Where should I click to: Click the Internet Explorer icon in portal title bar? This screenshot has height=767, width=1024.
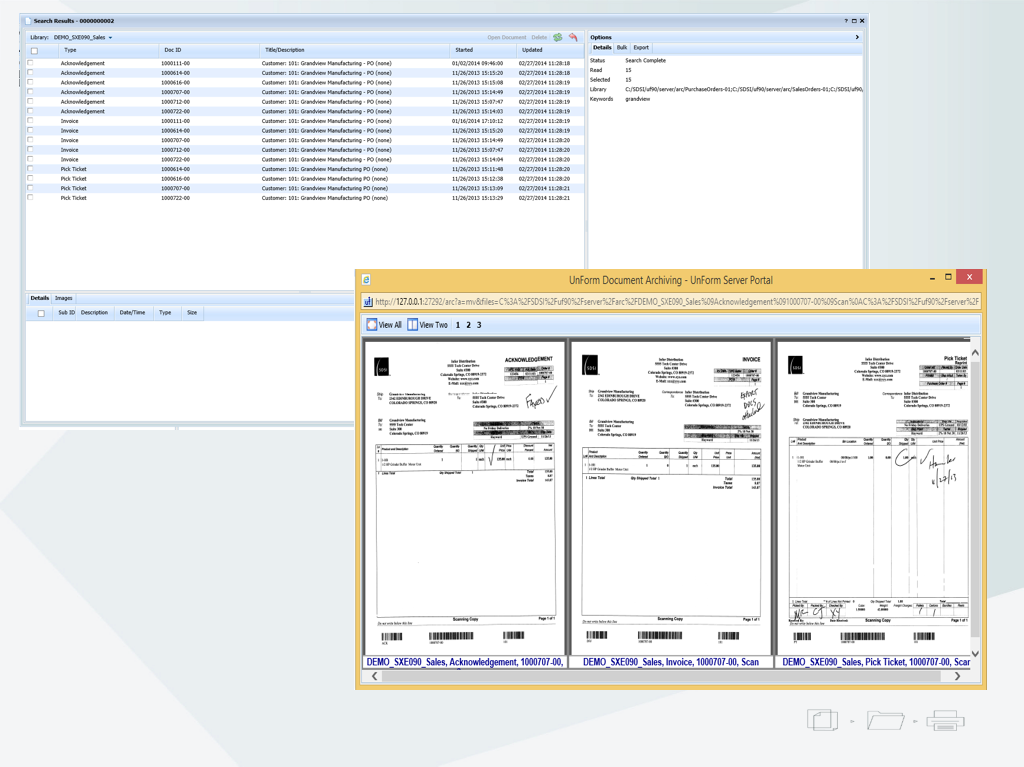click(366, 280)
